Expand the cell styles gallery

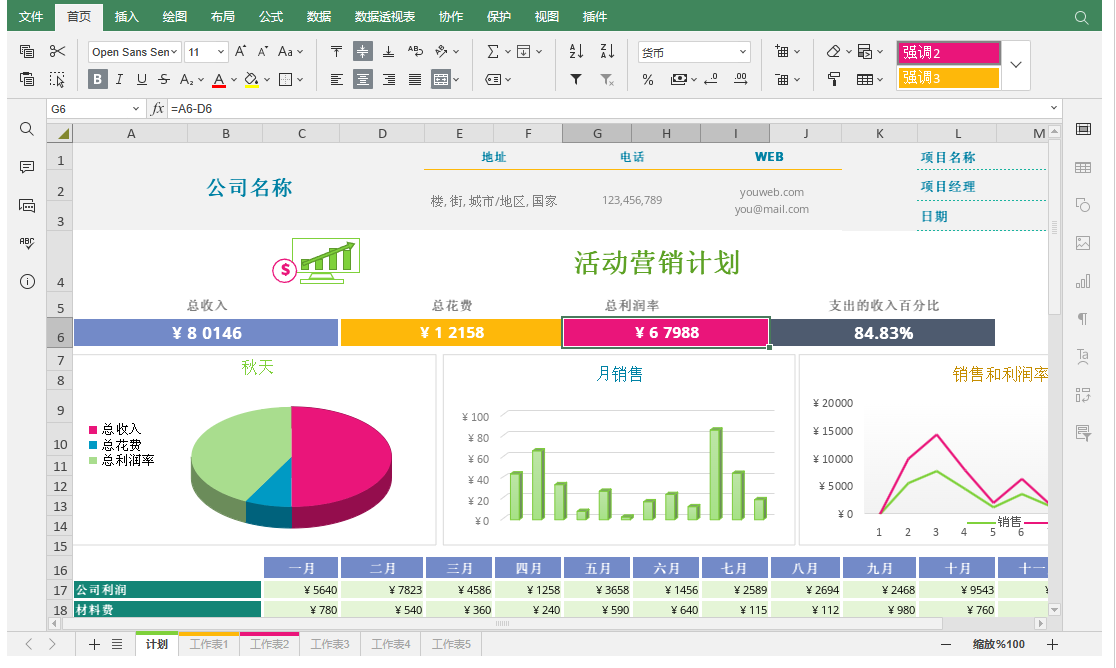point(1016,65)
